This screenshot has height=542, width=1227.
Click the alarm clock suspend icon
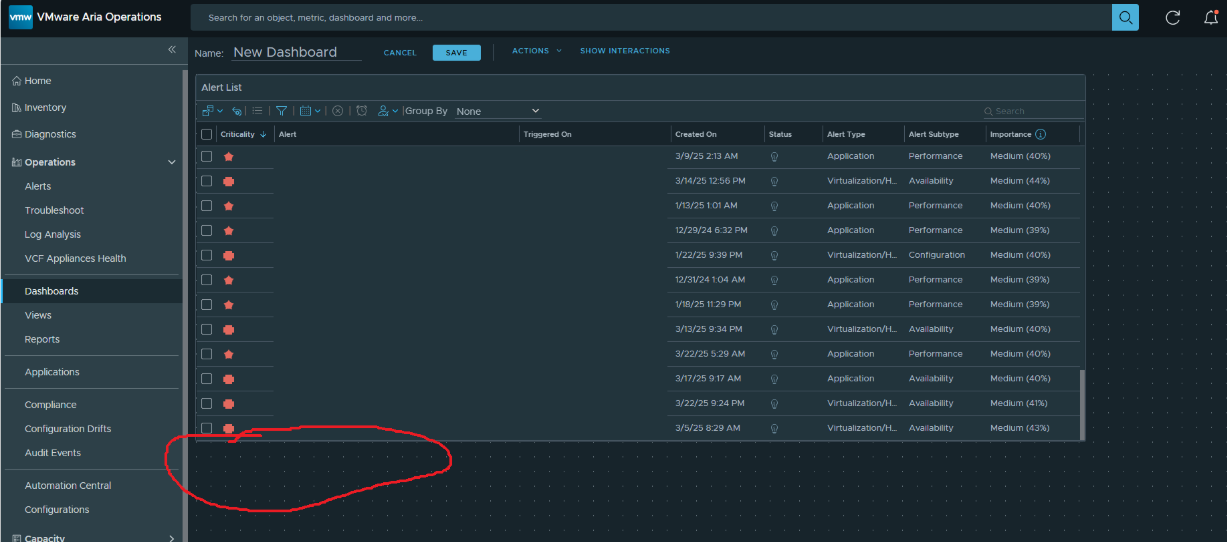(x=362, y=111)
